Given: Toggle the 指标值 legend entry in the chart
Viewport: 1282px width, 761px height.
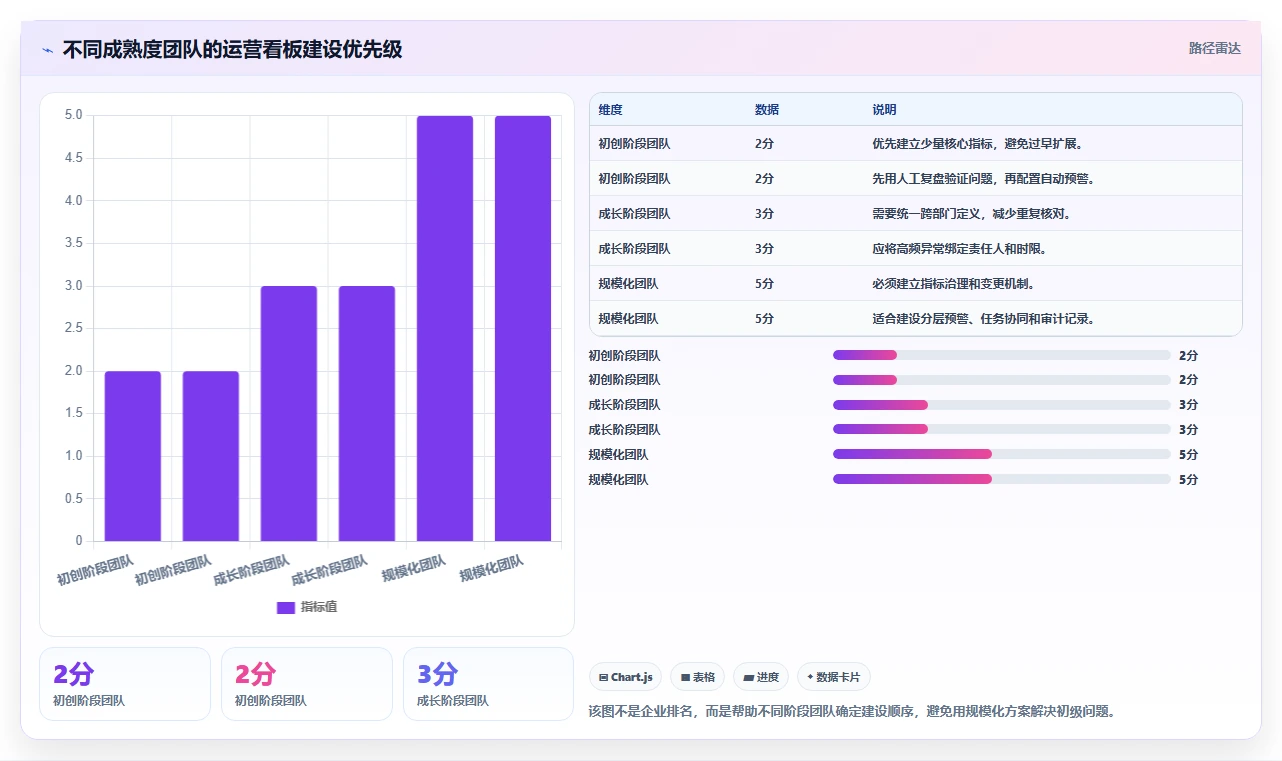Looking at the screenshot, I should [x=307, y=607].
